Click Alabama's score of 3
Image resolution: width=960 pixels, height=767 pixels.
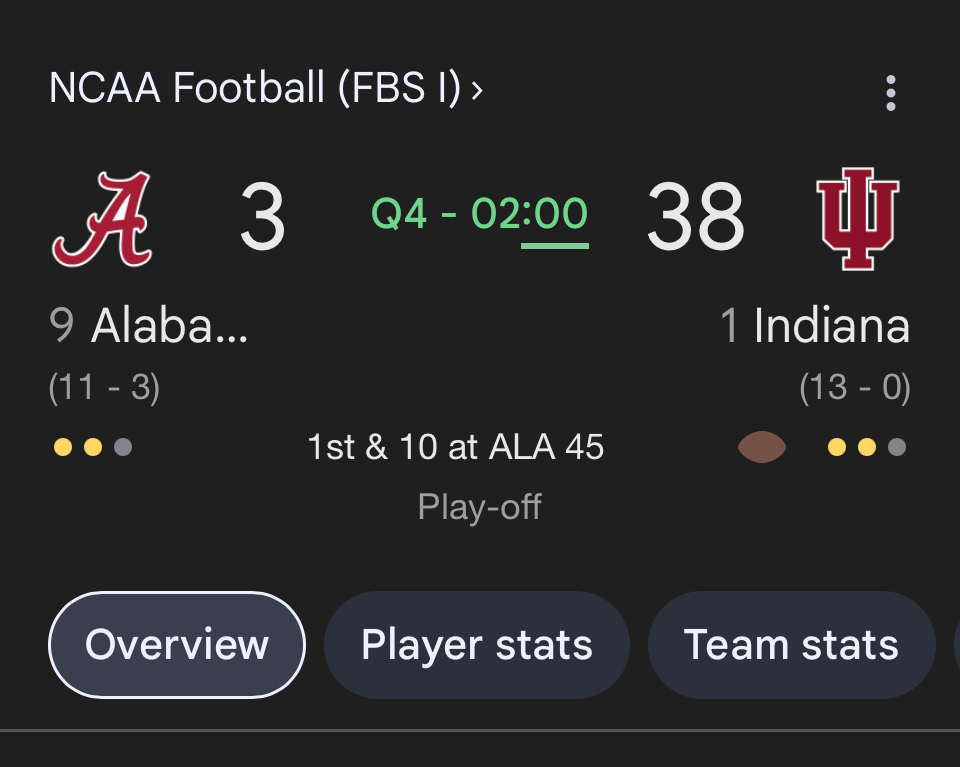263,217
